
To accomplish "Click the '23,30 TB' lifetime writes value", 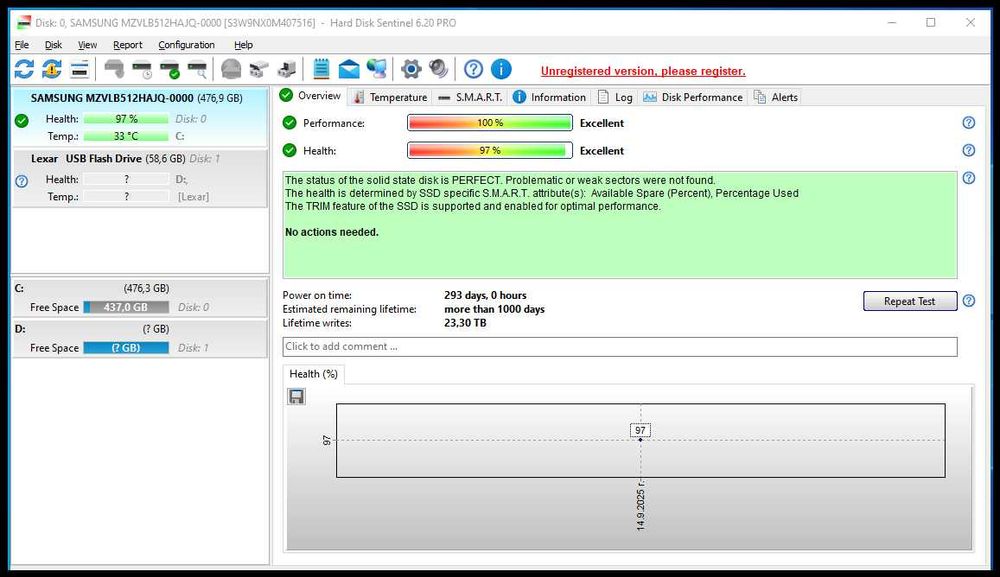I will coord(465,323).
